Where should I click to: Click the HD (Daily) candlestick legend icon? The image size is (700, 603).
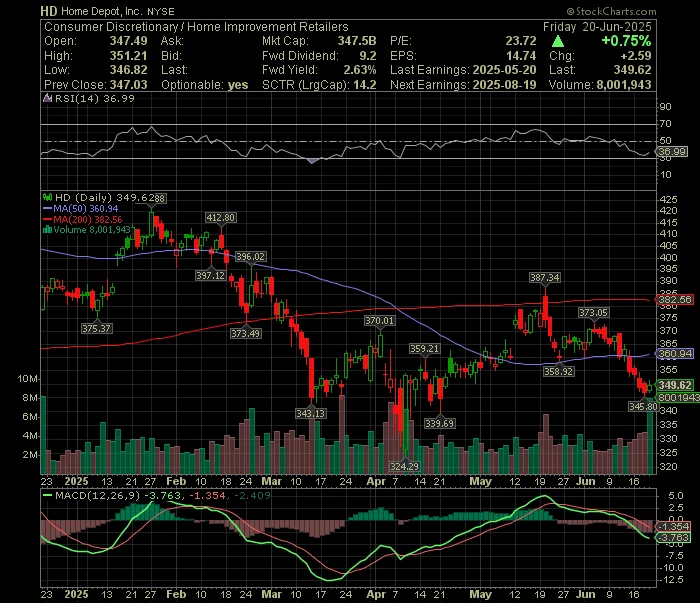click(x=47, y=197)
